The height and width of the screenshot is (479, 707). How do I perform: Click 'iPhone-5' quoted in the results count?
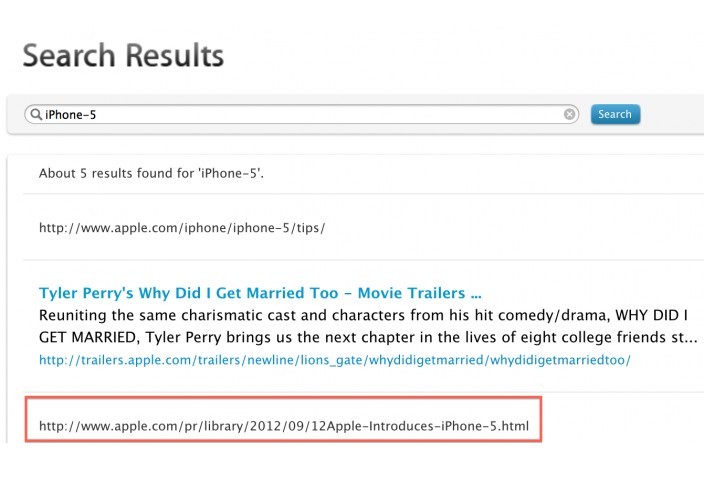click(230, 173)
